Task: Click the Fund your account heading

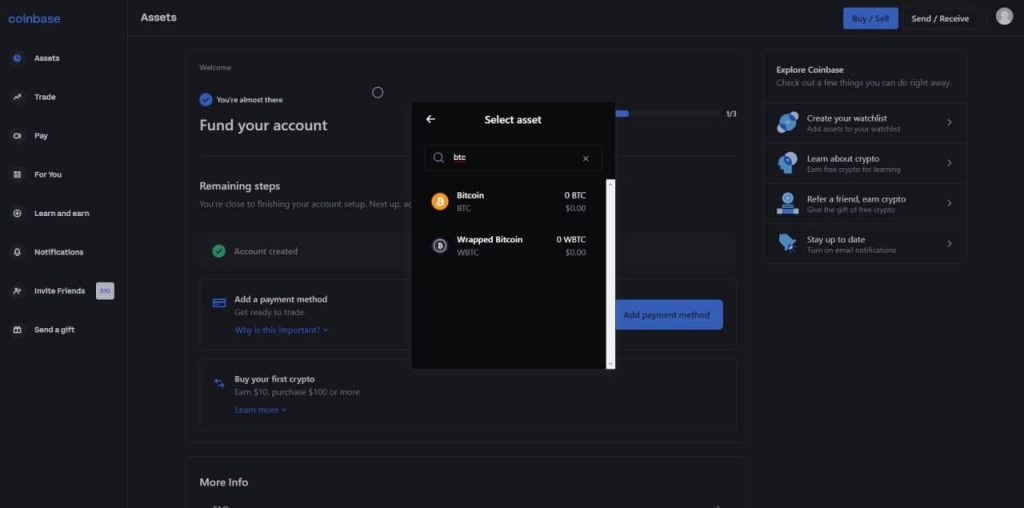Action: pos(263,125)
